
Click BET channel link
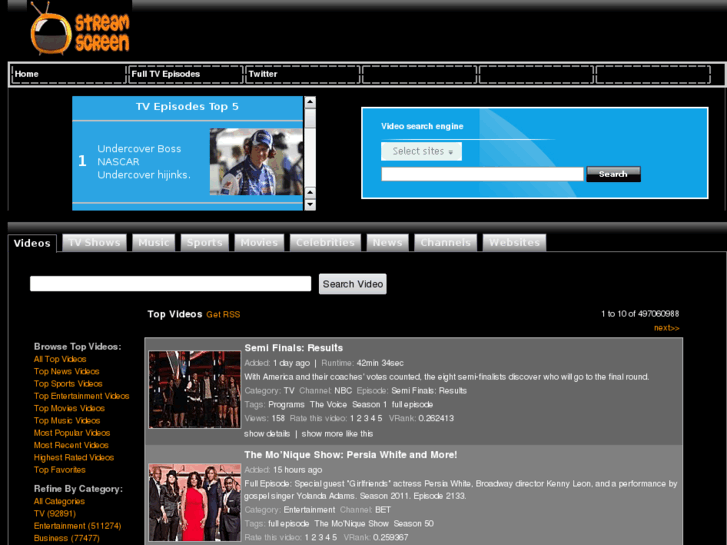(x=383, y=510)
